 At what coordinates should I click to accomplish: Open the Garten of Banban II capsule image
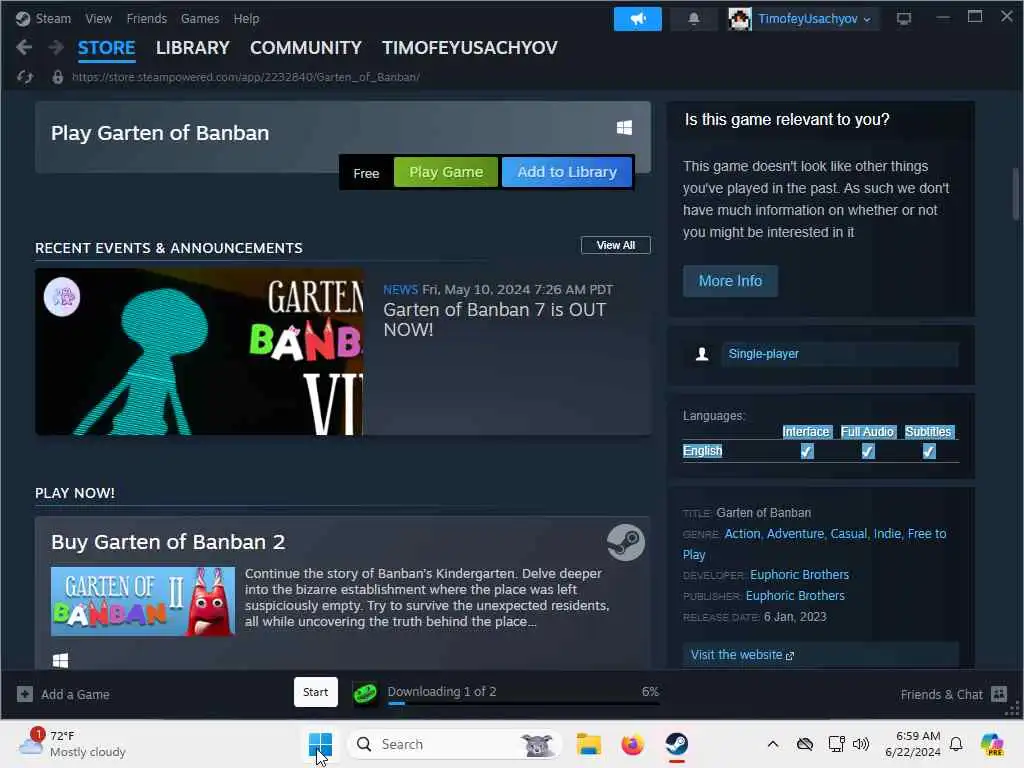143,601
